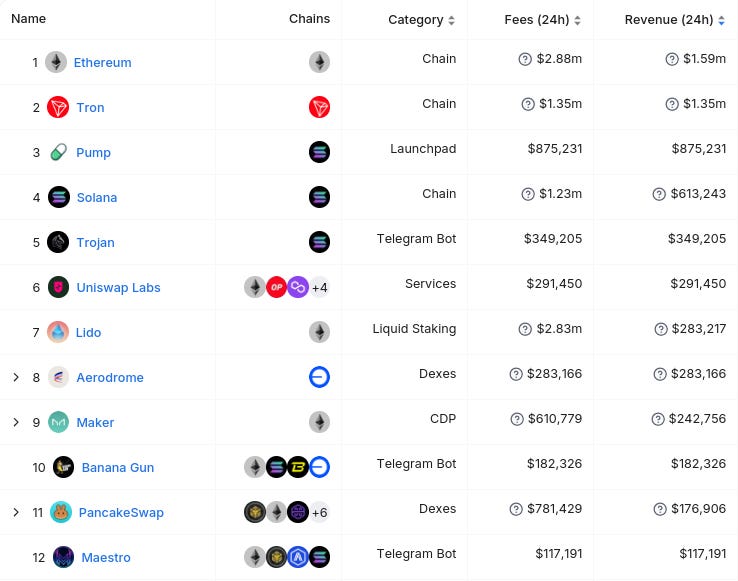Click the Solana logo next to Solana name
The image size is (738, 581).
[x=59, y=197]
